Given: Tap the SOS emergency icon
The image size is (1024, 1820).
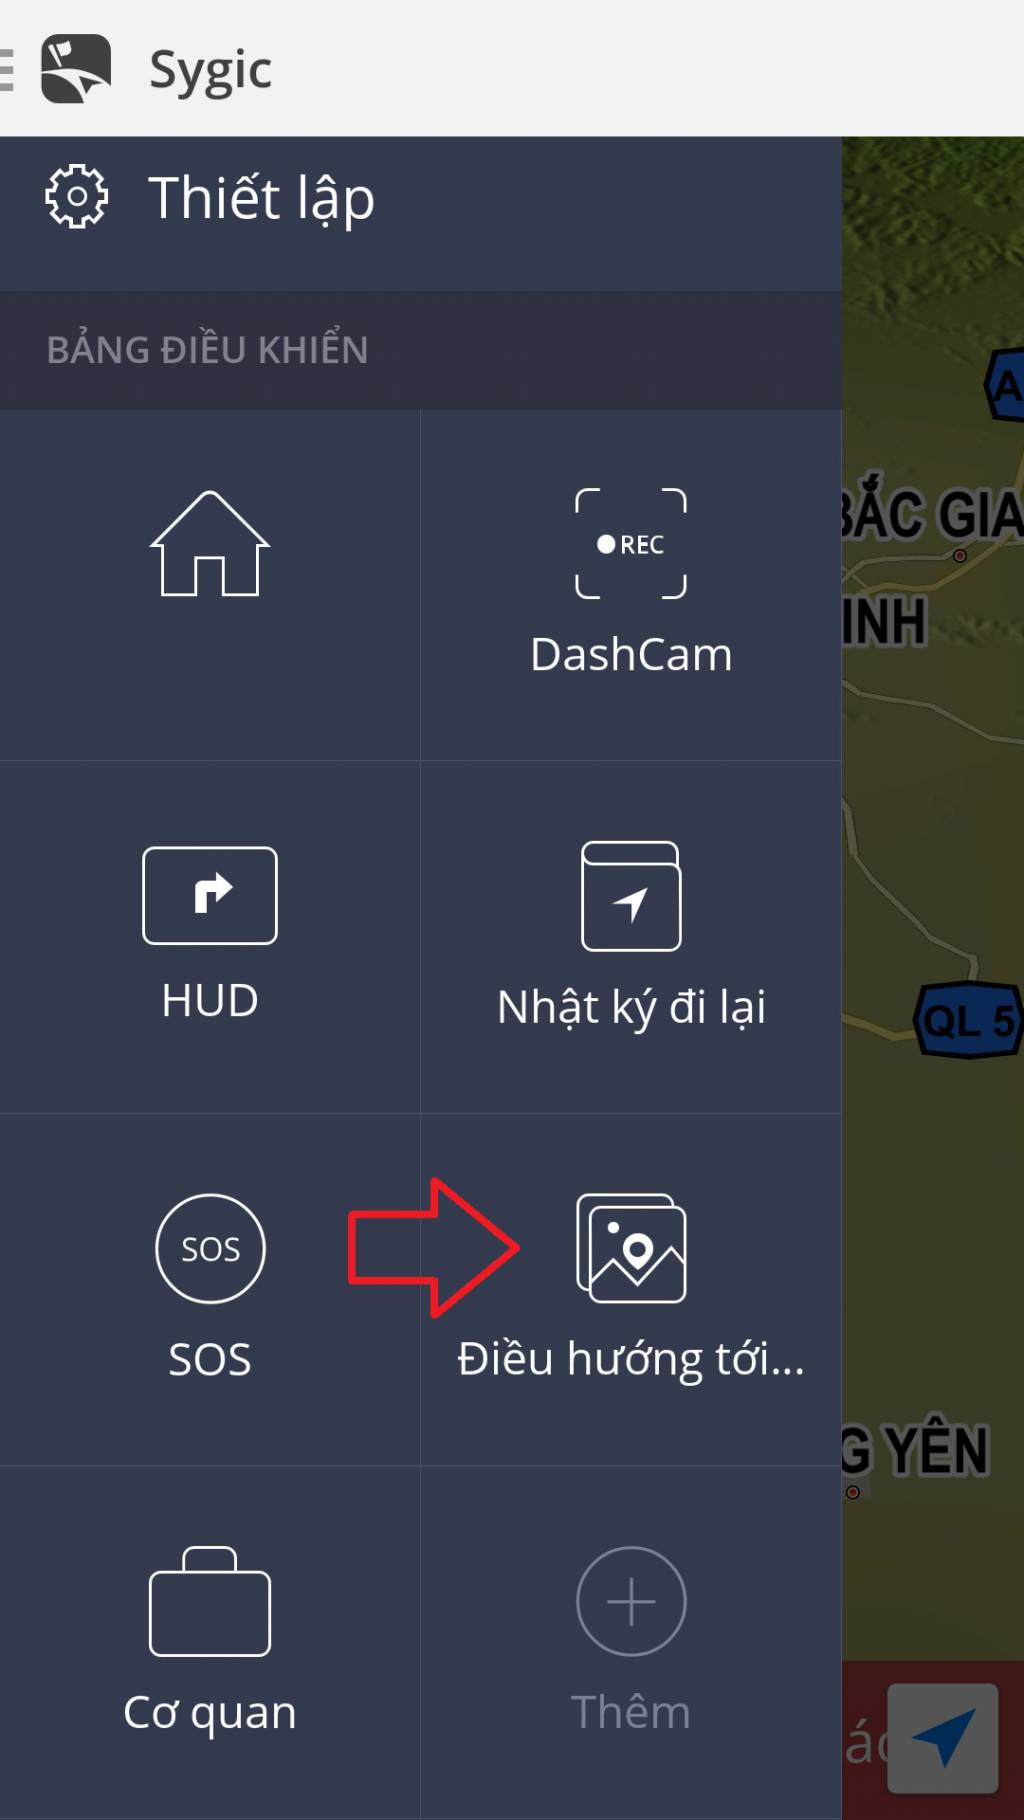Looking at the screenshot, I should click(210, 1249).
